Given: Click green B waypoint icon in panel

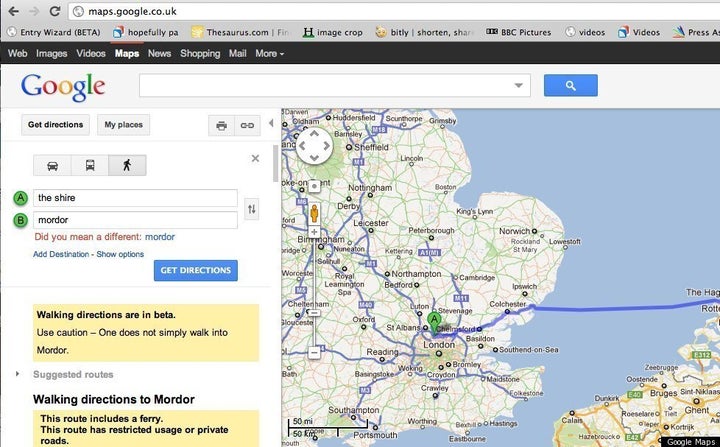Looking at the screenshot, I should tap(20, 220).
